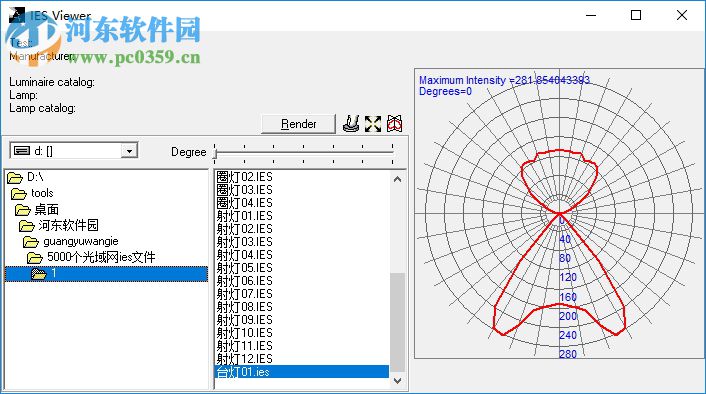
Task: Click the four-arrows expand view icon
Action: point(373,124)
